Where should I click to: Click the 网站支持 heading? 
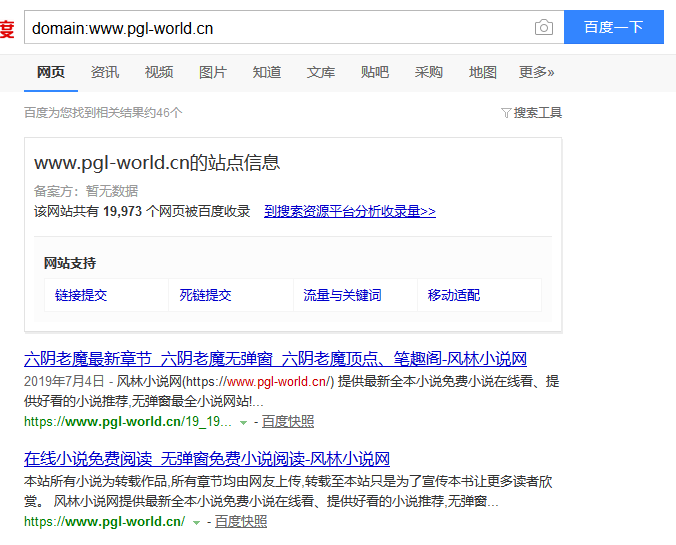70,263
